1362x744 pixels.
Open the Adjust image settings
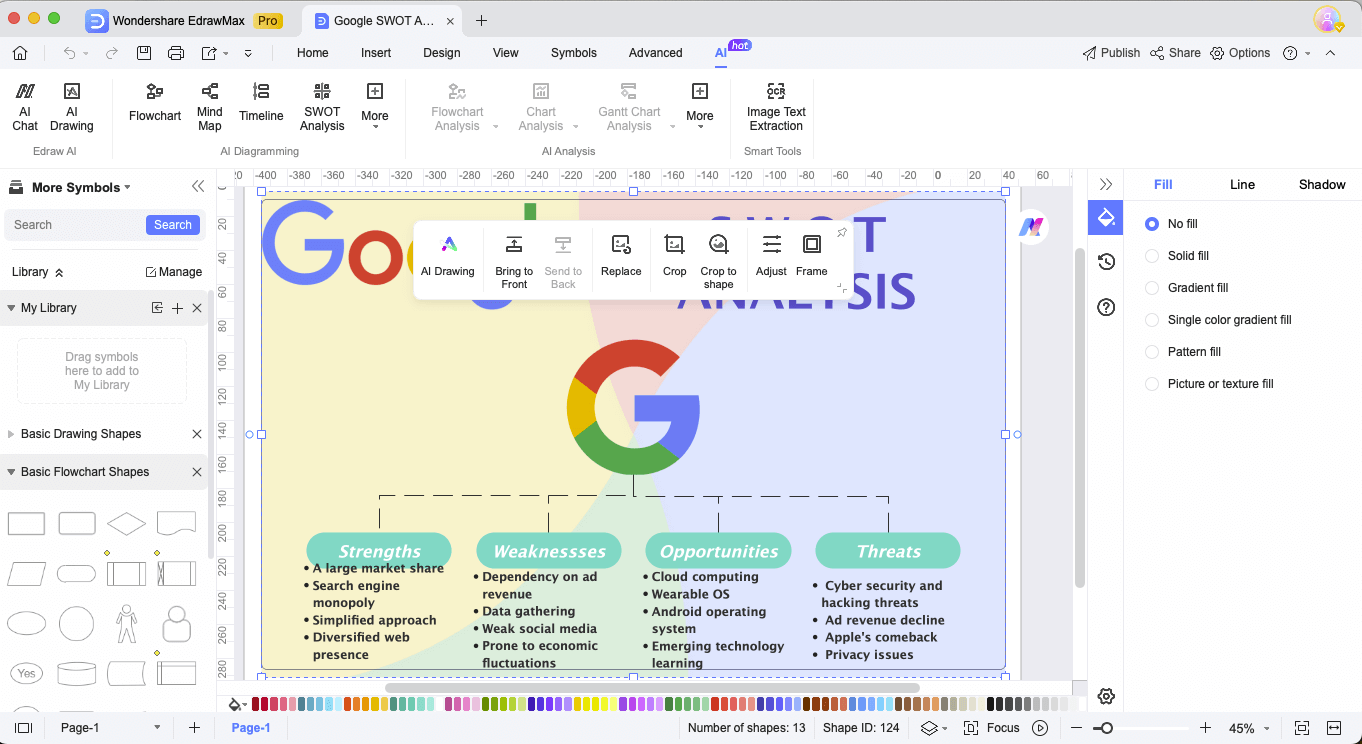771,257
